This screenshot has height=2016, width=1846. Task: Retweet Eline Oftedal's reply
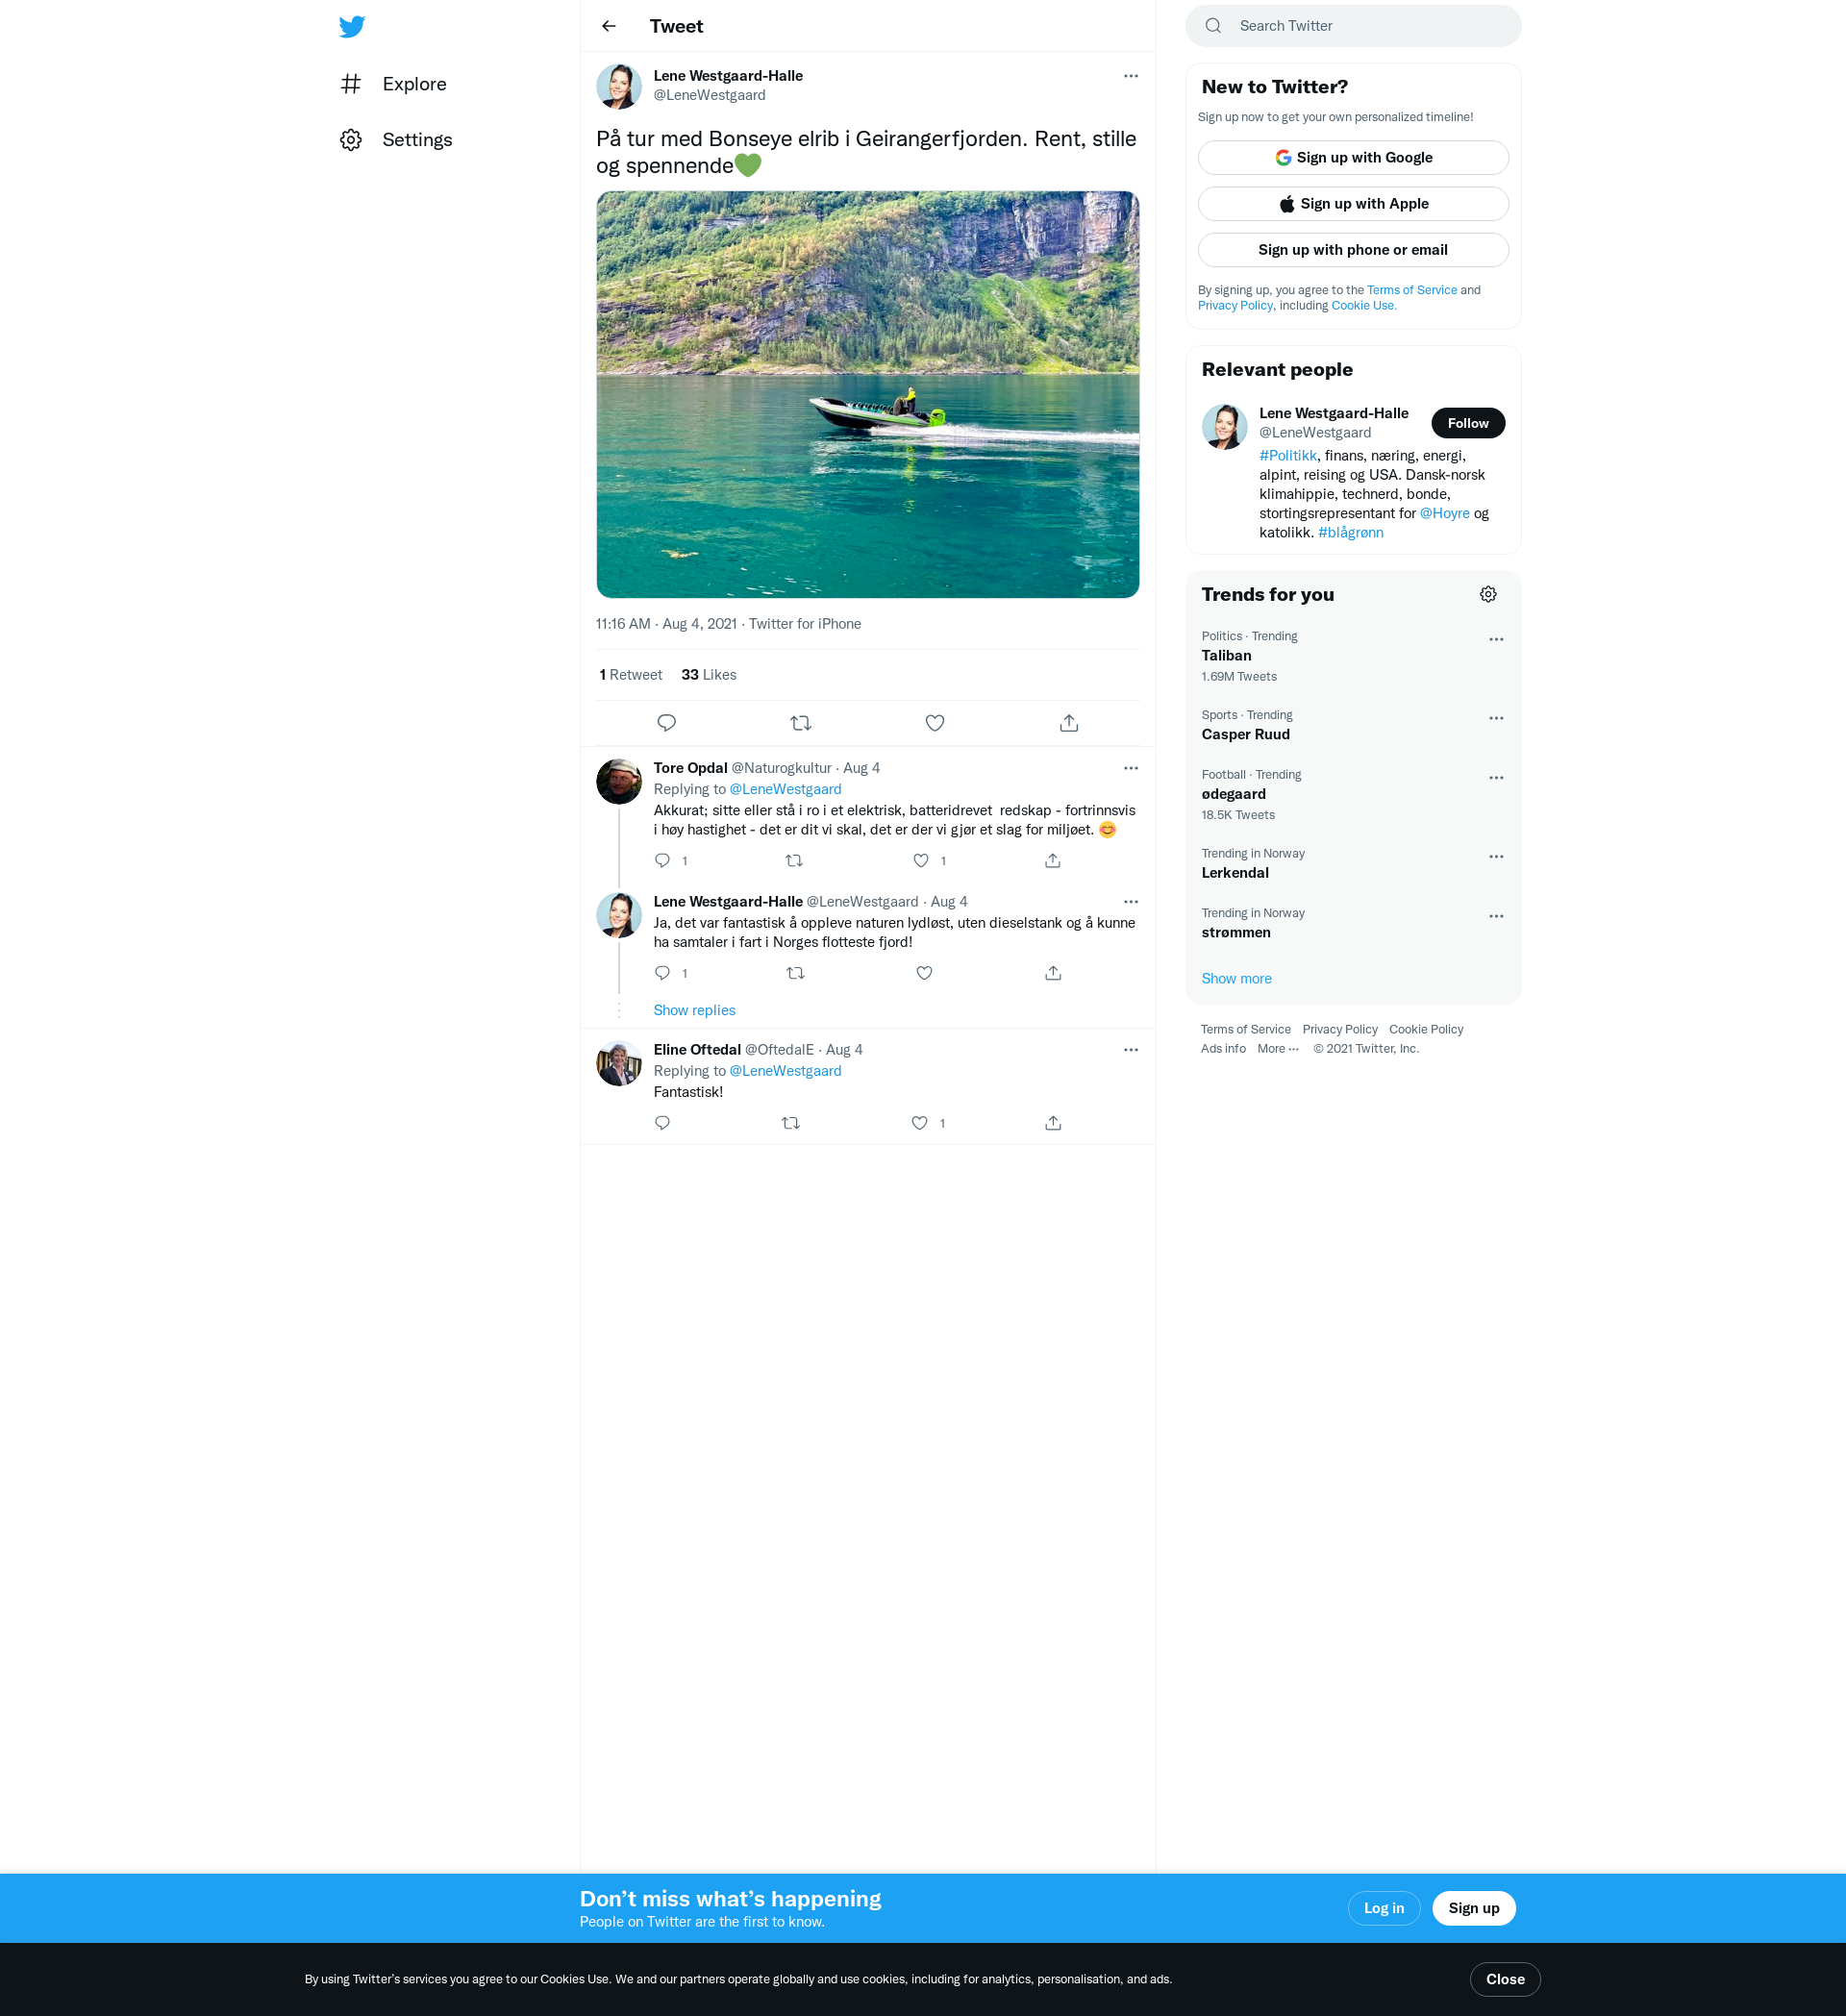tap(790, 1123)
